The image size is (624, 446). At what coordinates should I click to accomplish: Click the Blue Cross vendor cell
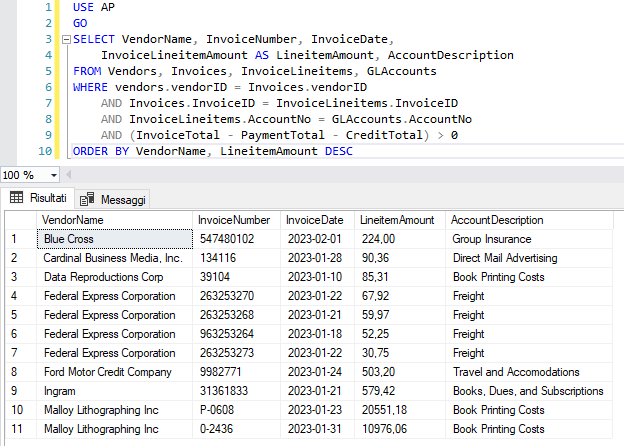(115, 239)
